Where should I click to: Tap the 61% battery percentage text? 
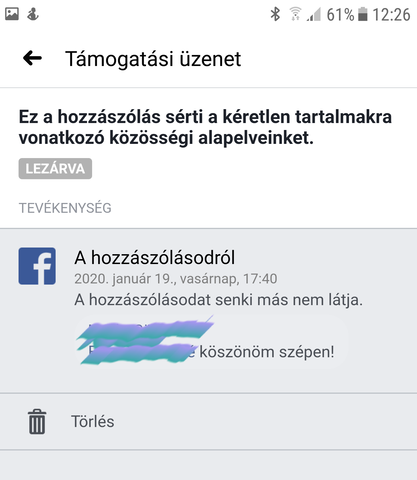click(340, 15)
